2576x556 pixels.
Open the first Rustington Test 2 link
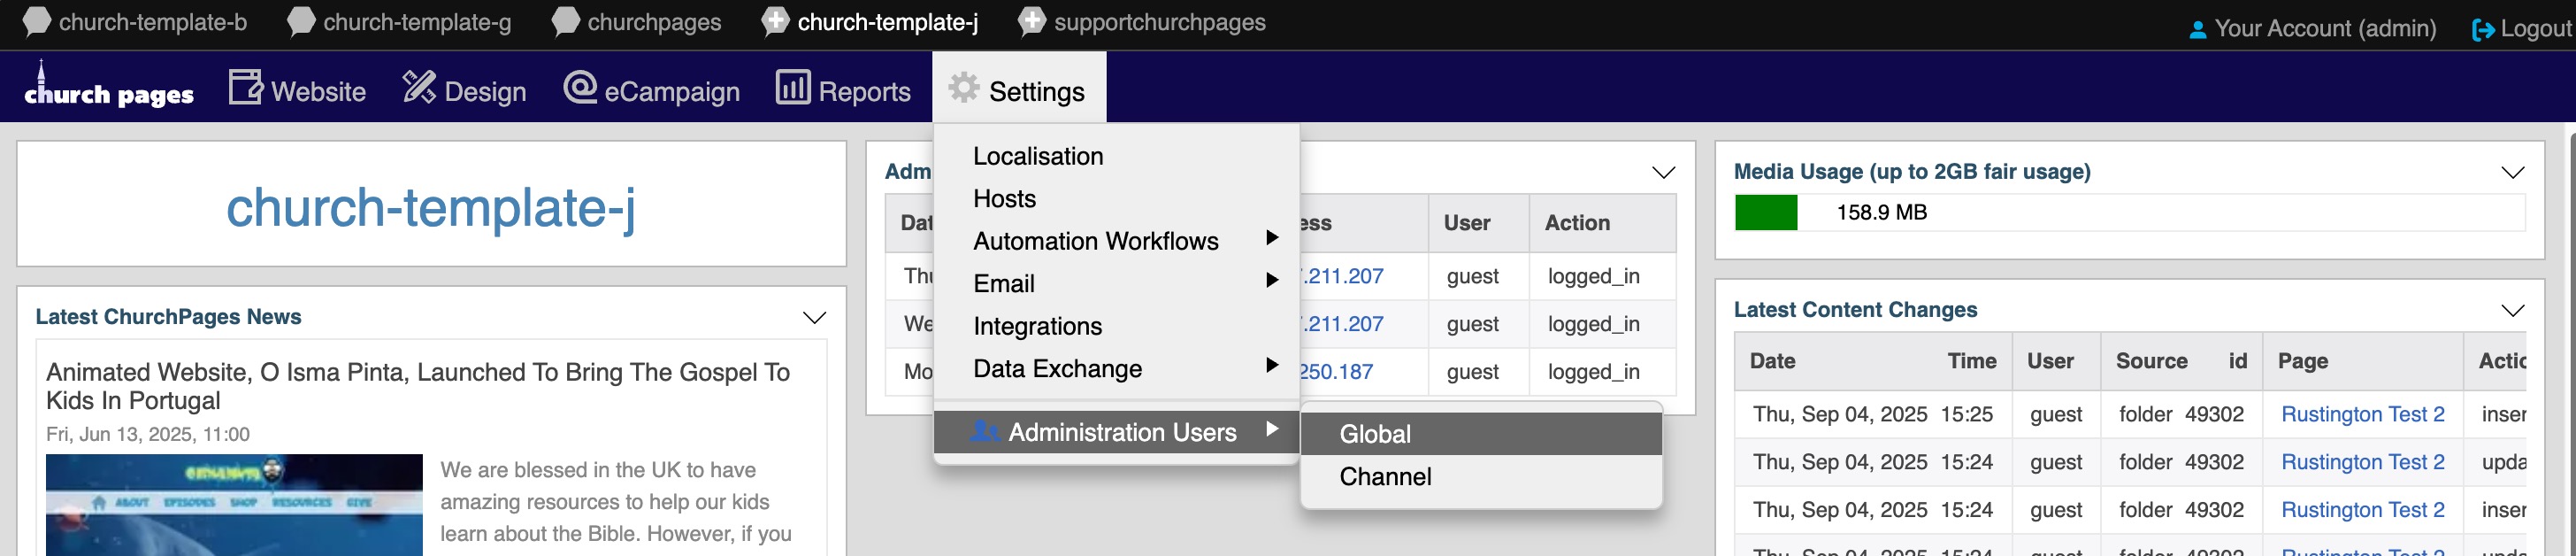click(x=2362, y=414)
